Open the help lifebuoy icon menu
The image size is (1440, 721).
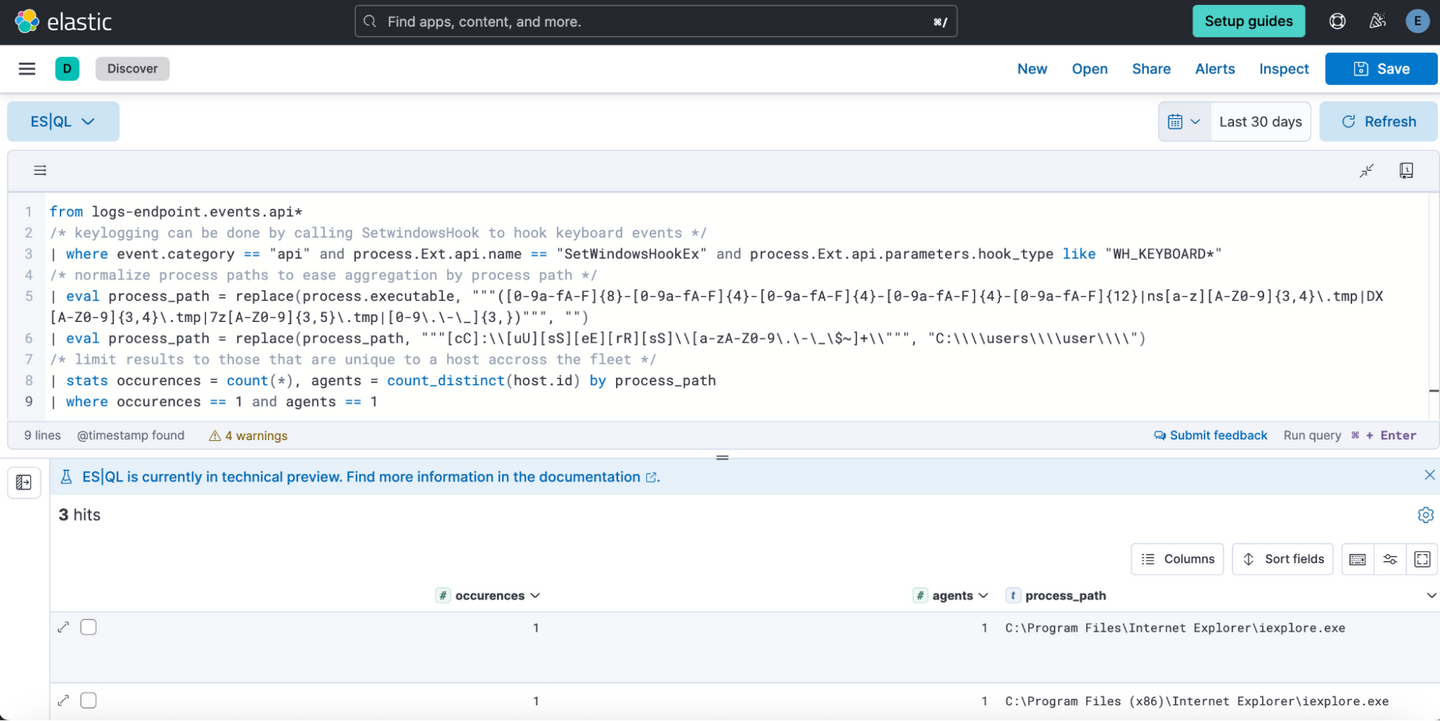[1337, 21]
